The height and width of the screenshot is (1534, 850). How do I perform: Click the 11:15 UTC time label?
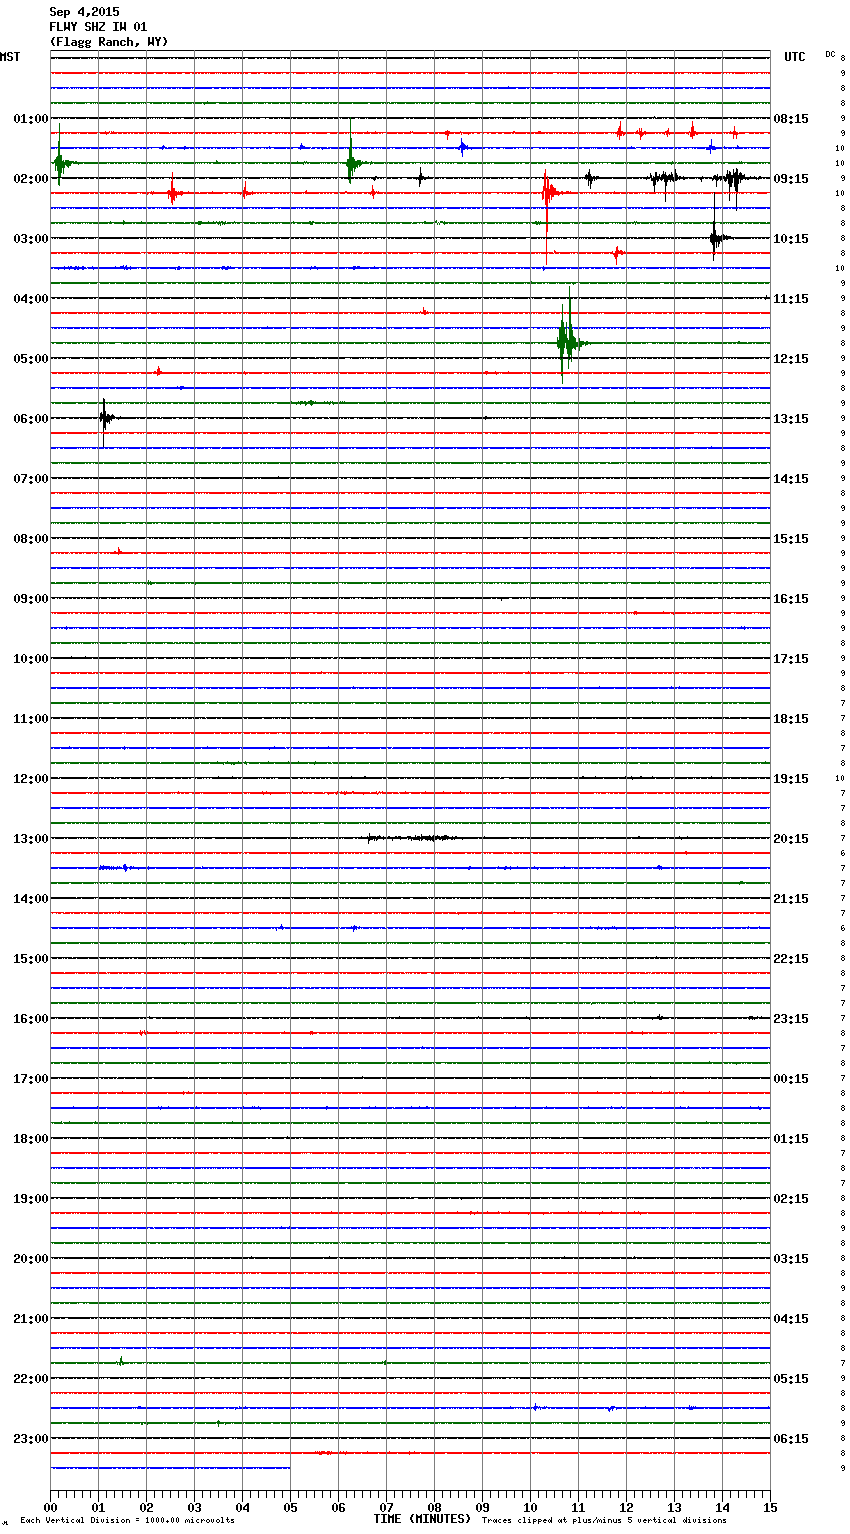[791, 298]
